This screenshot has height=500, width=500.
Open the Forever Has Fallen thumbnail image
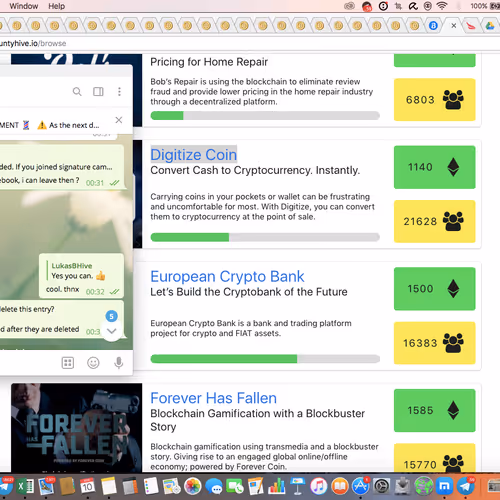77,428
